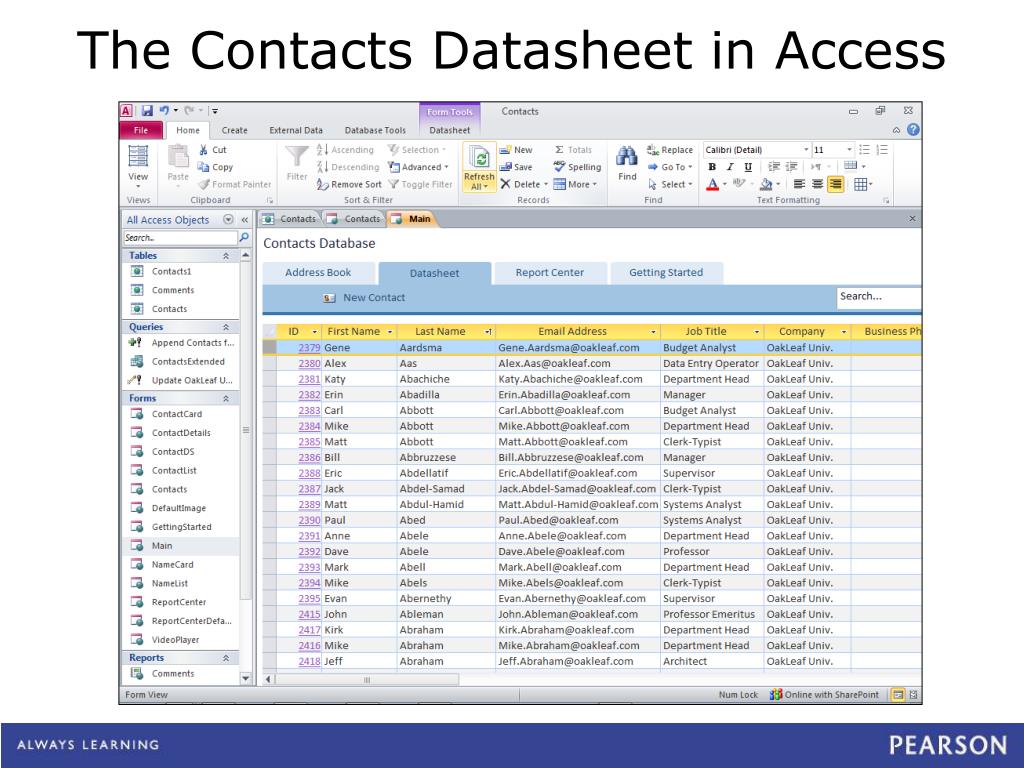This screenshot has width=1024, height=768.
Task: Click Online with SharePoint status icon
Action: [776, 695]
